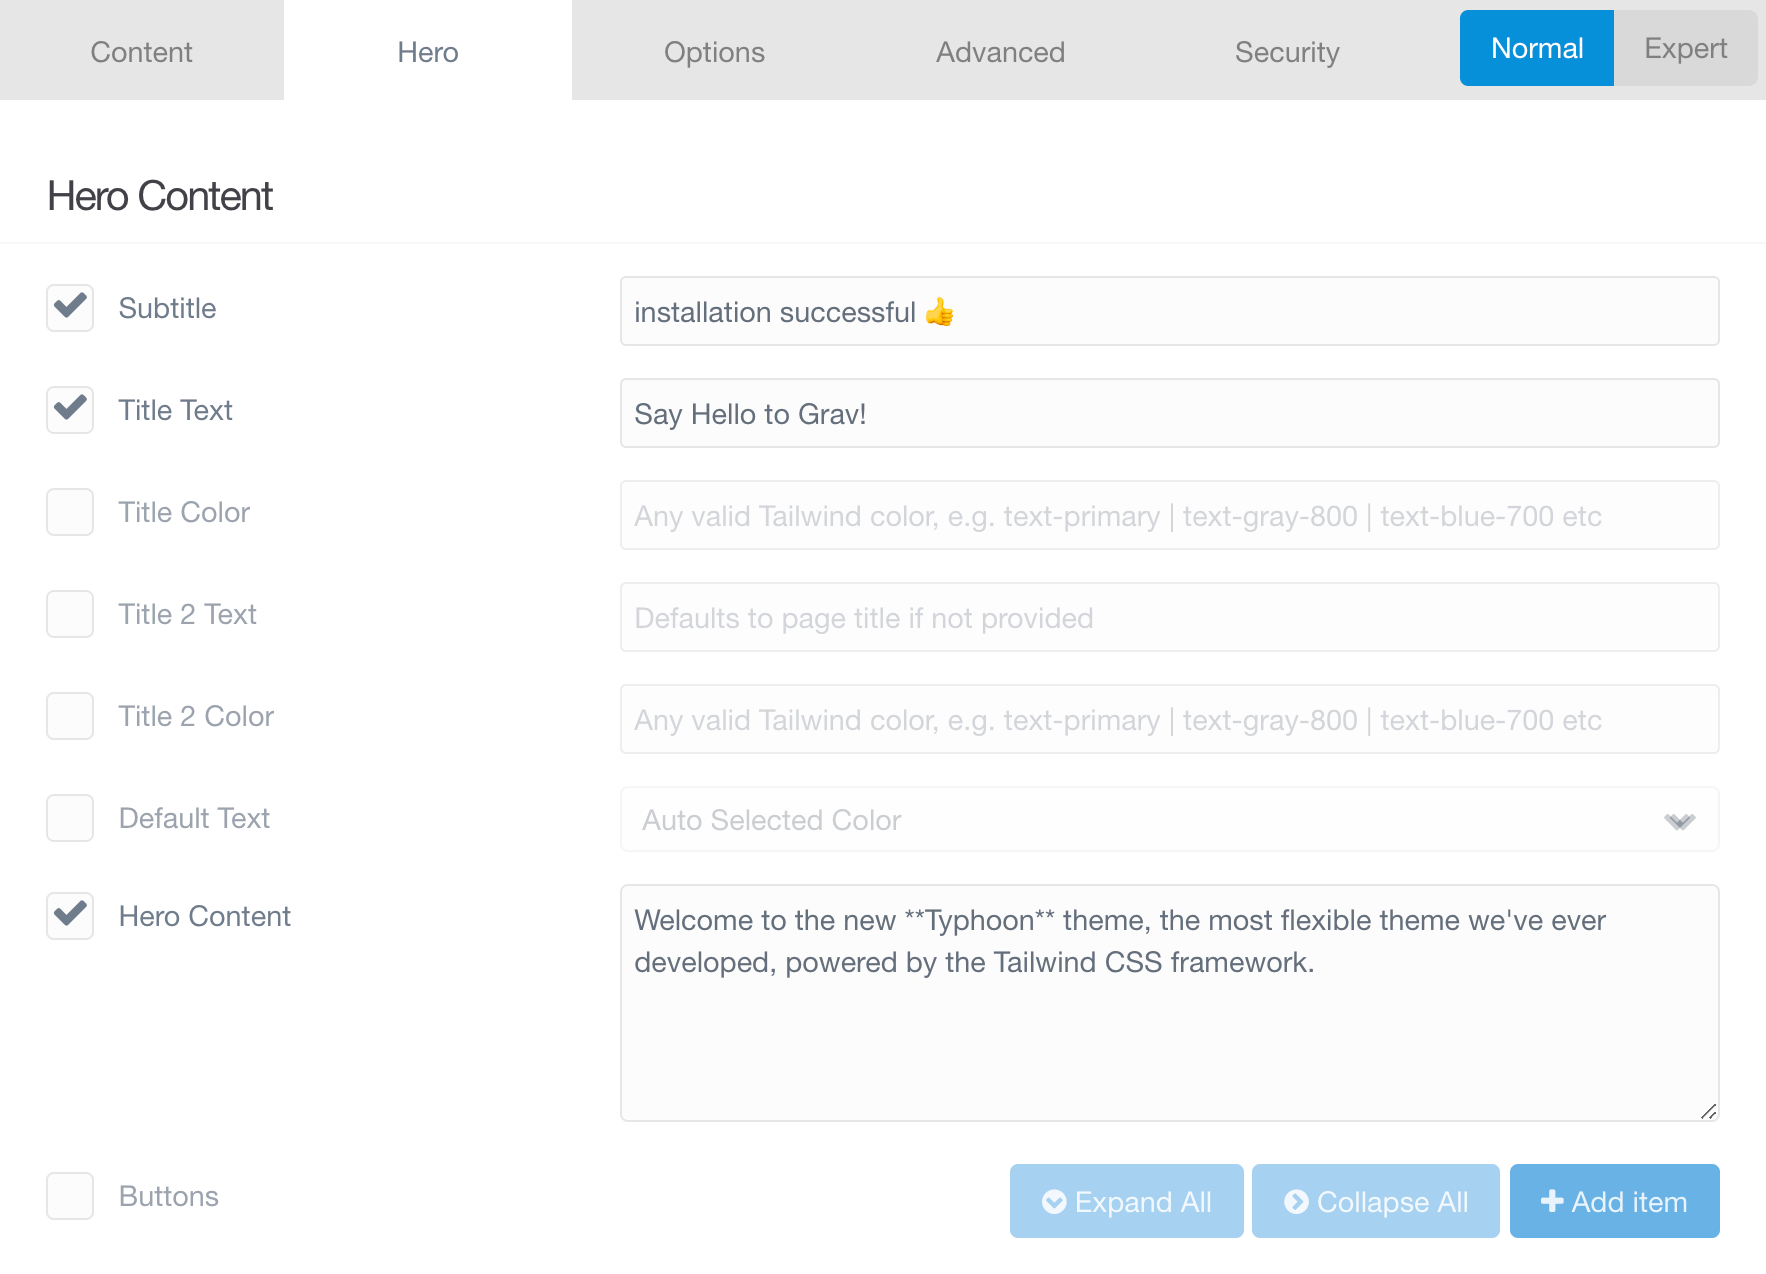Tick the Title 2 Color checkbox
The image size is (1766, 1274).
[70, 716]
